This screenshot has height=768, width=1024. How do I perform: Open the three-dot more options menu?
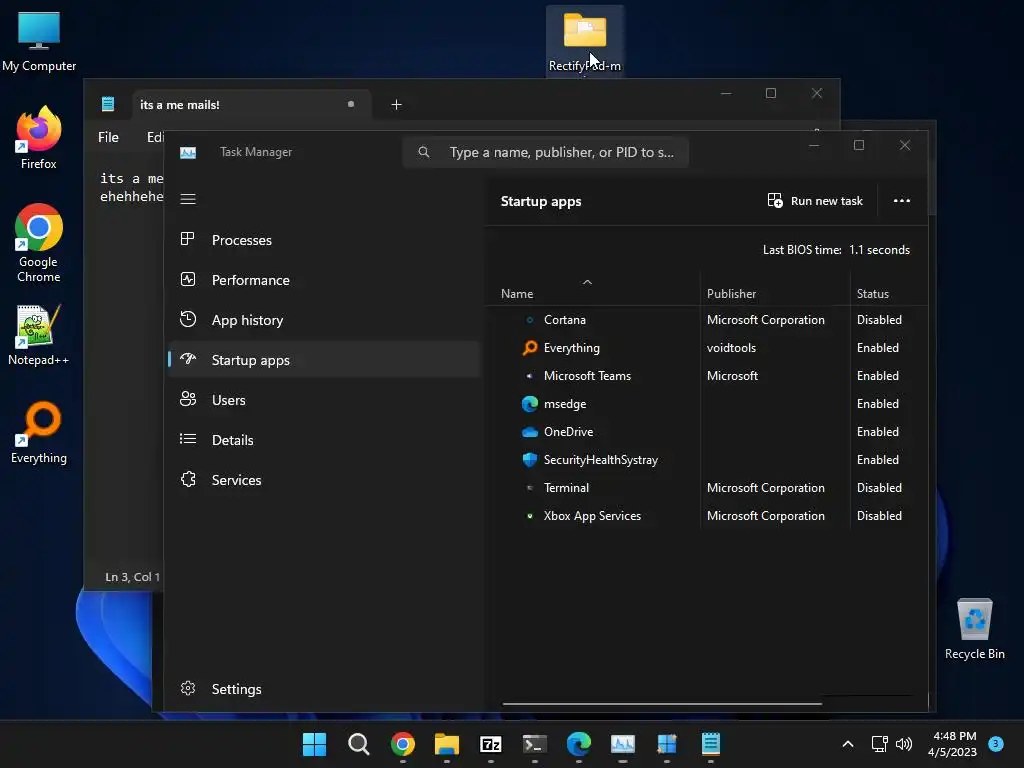click(901, 200)
